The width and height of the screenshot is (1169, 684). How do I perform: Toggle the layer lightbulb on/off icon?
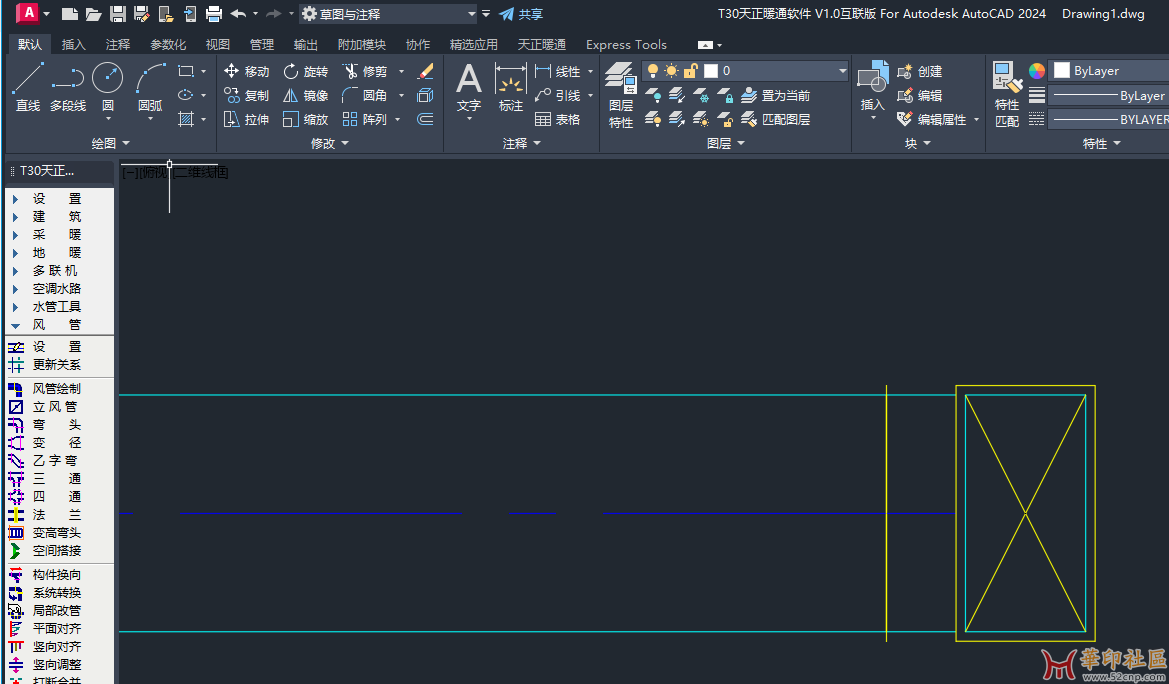point(653,71)
